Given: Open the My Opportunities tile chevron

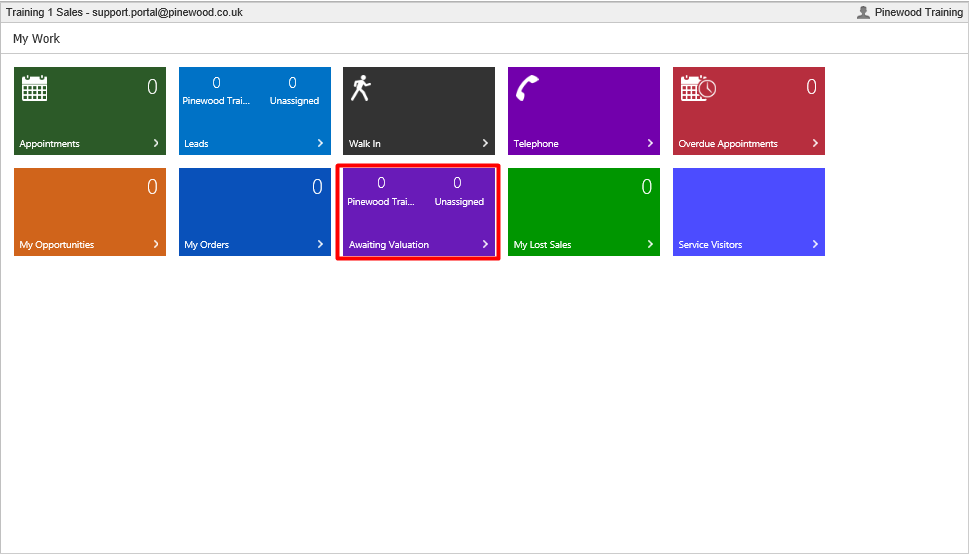Looking at the screenshot, I should coord(156,244).
